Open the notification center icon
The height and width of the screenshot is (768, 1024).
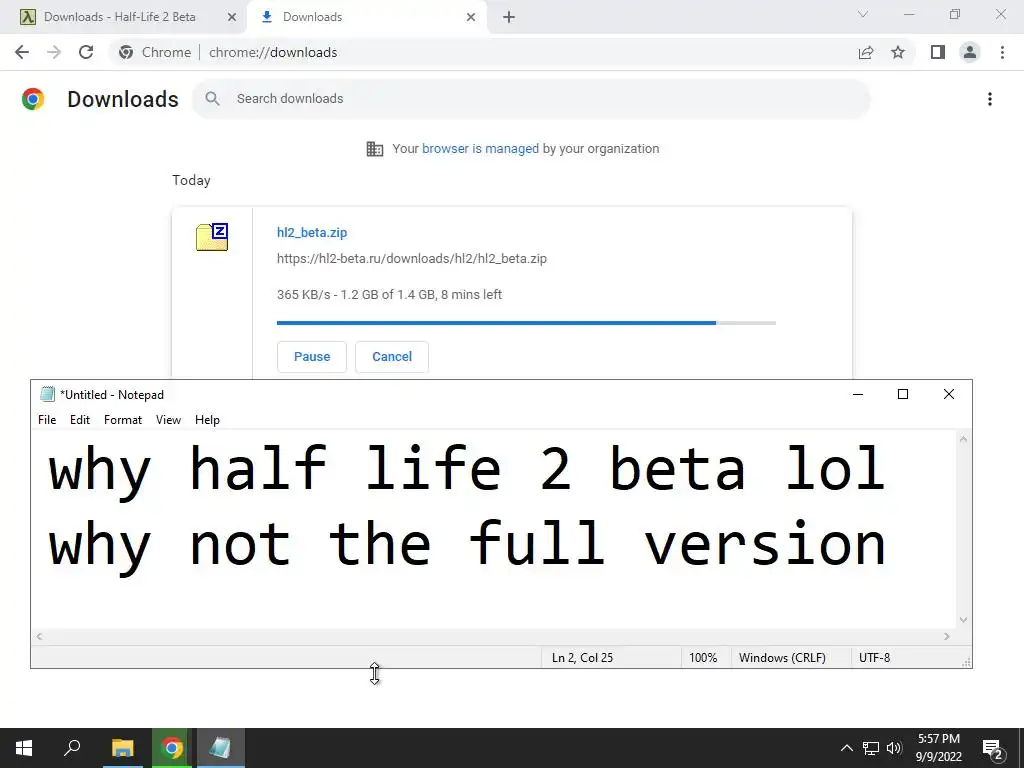coord(993,748)
